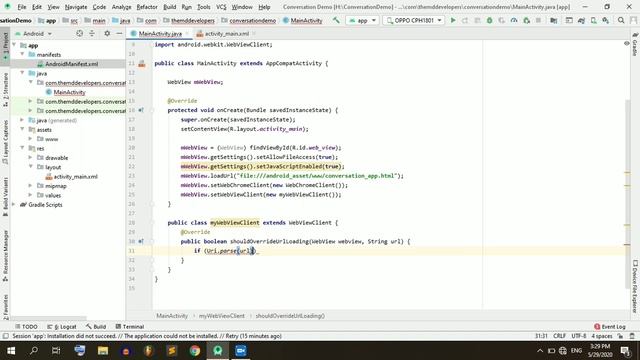Open Project panel gear settings
640x360 pixels.
tap(107, 33)
